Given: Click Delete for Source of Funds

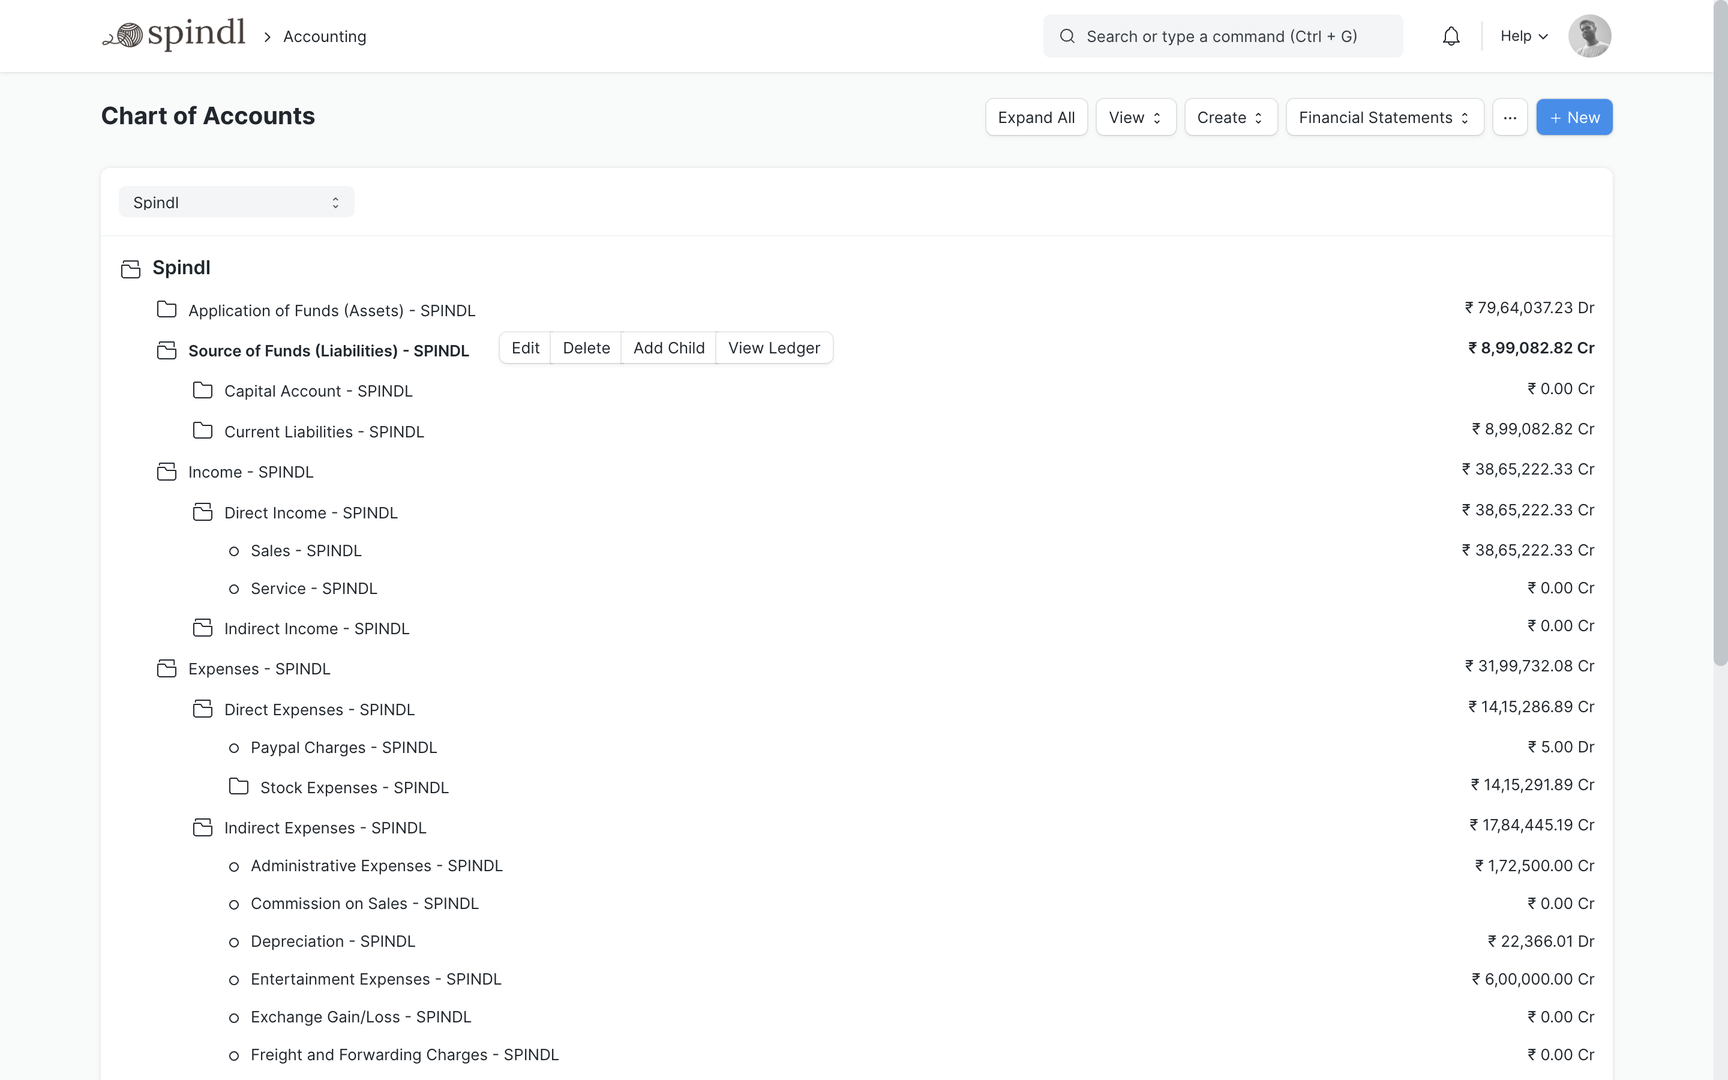Looking at the screenshot, I should (586, 348).
